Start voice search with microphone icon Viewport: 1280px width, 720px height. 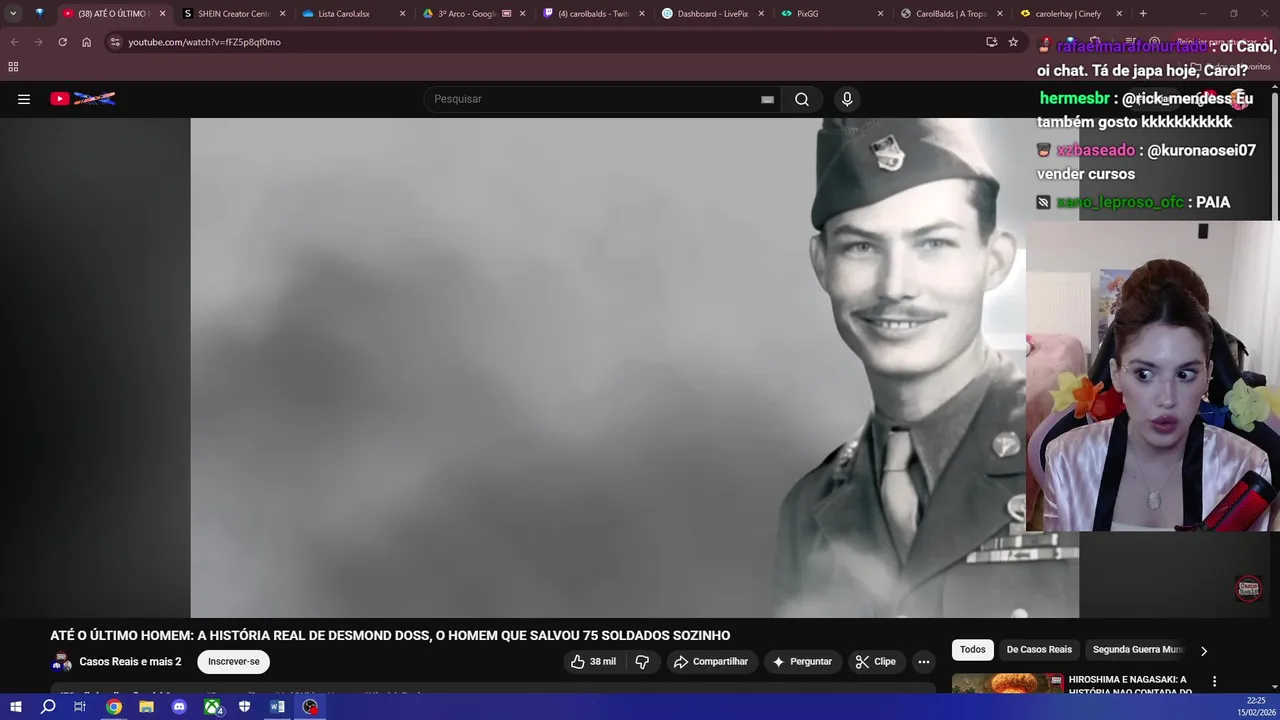[847, 99]
